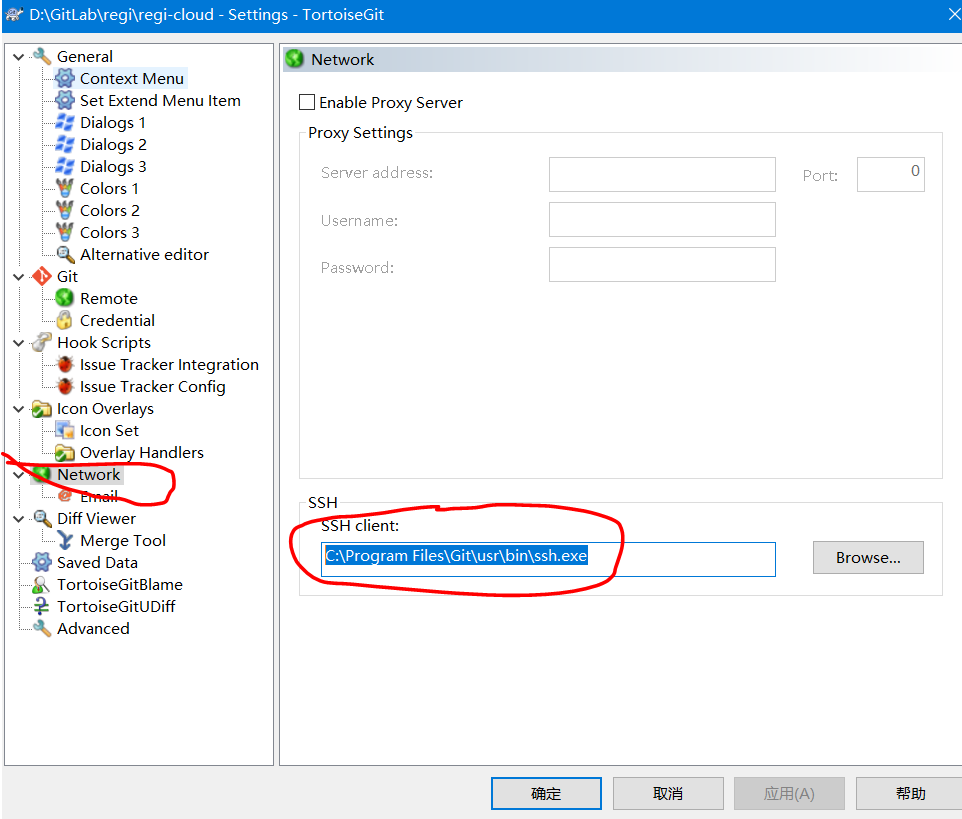Screen dimensions: 962x819
Task: Collapse the General tree node
Action: pyautogui.click(x=18, y=57)
